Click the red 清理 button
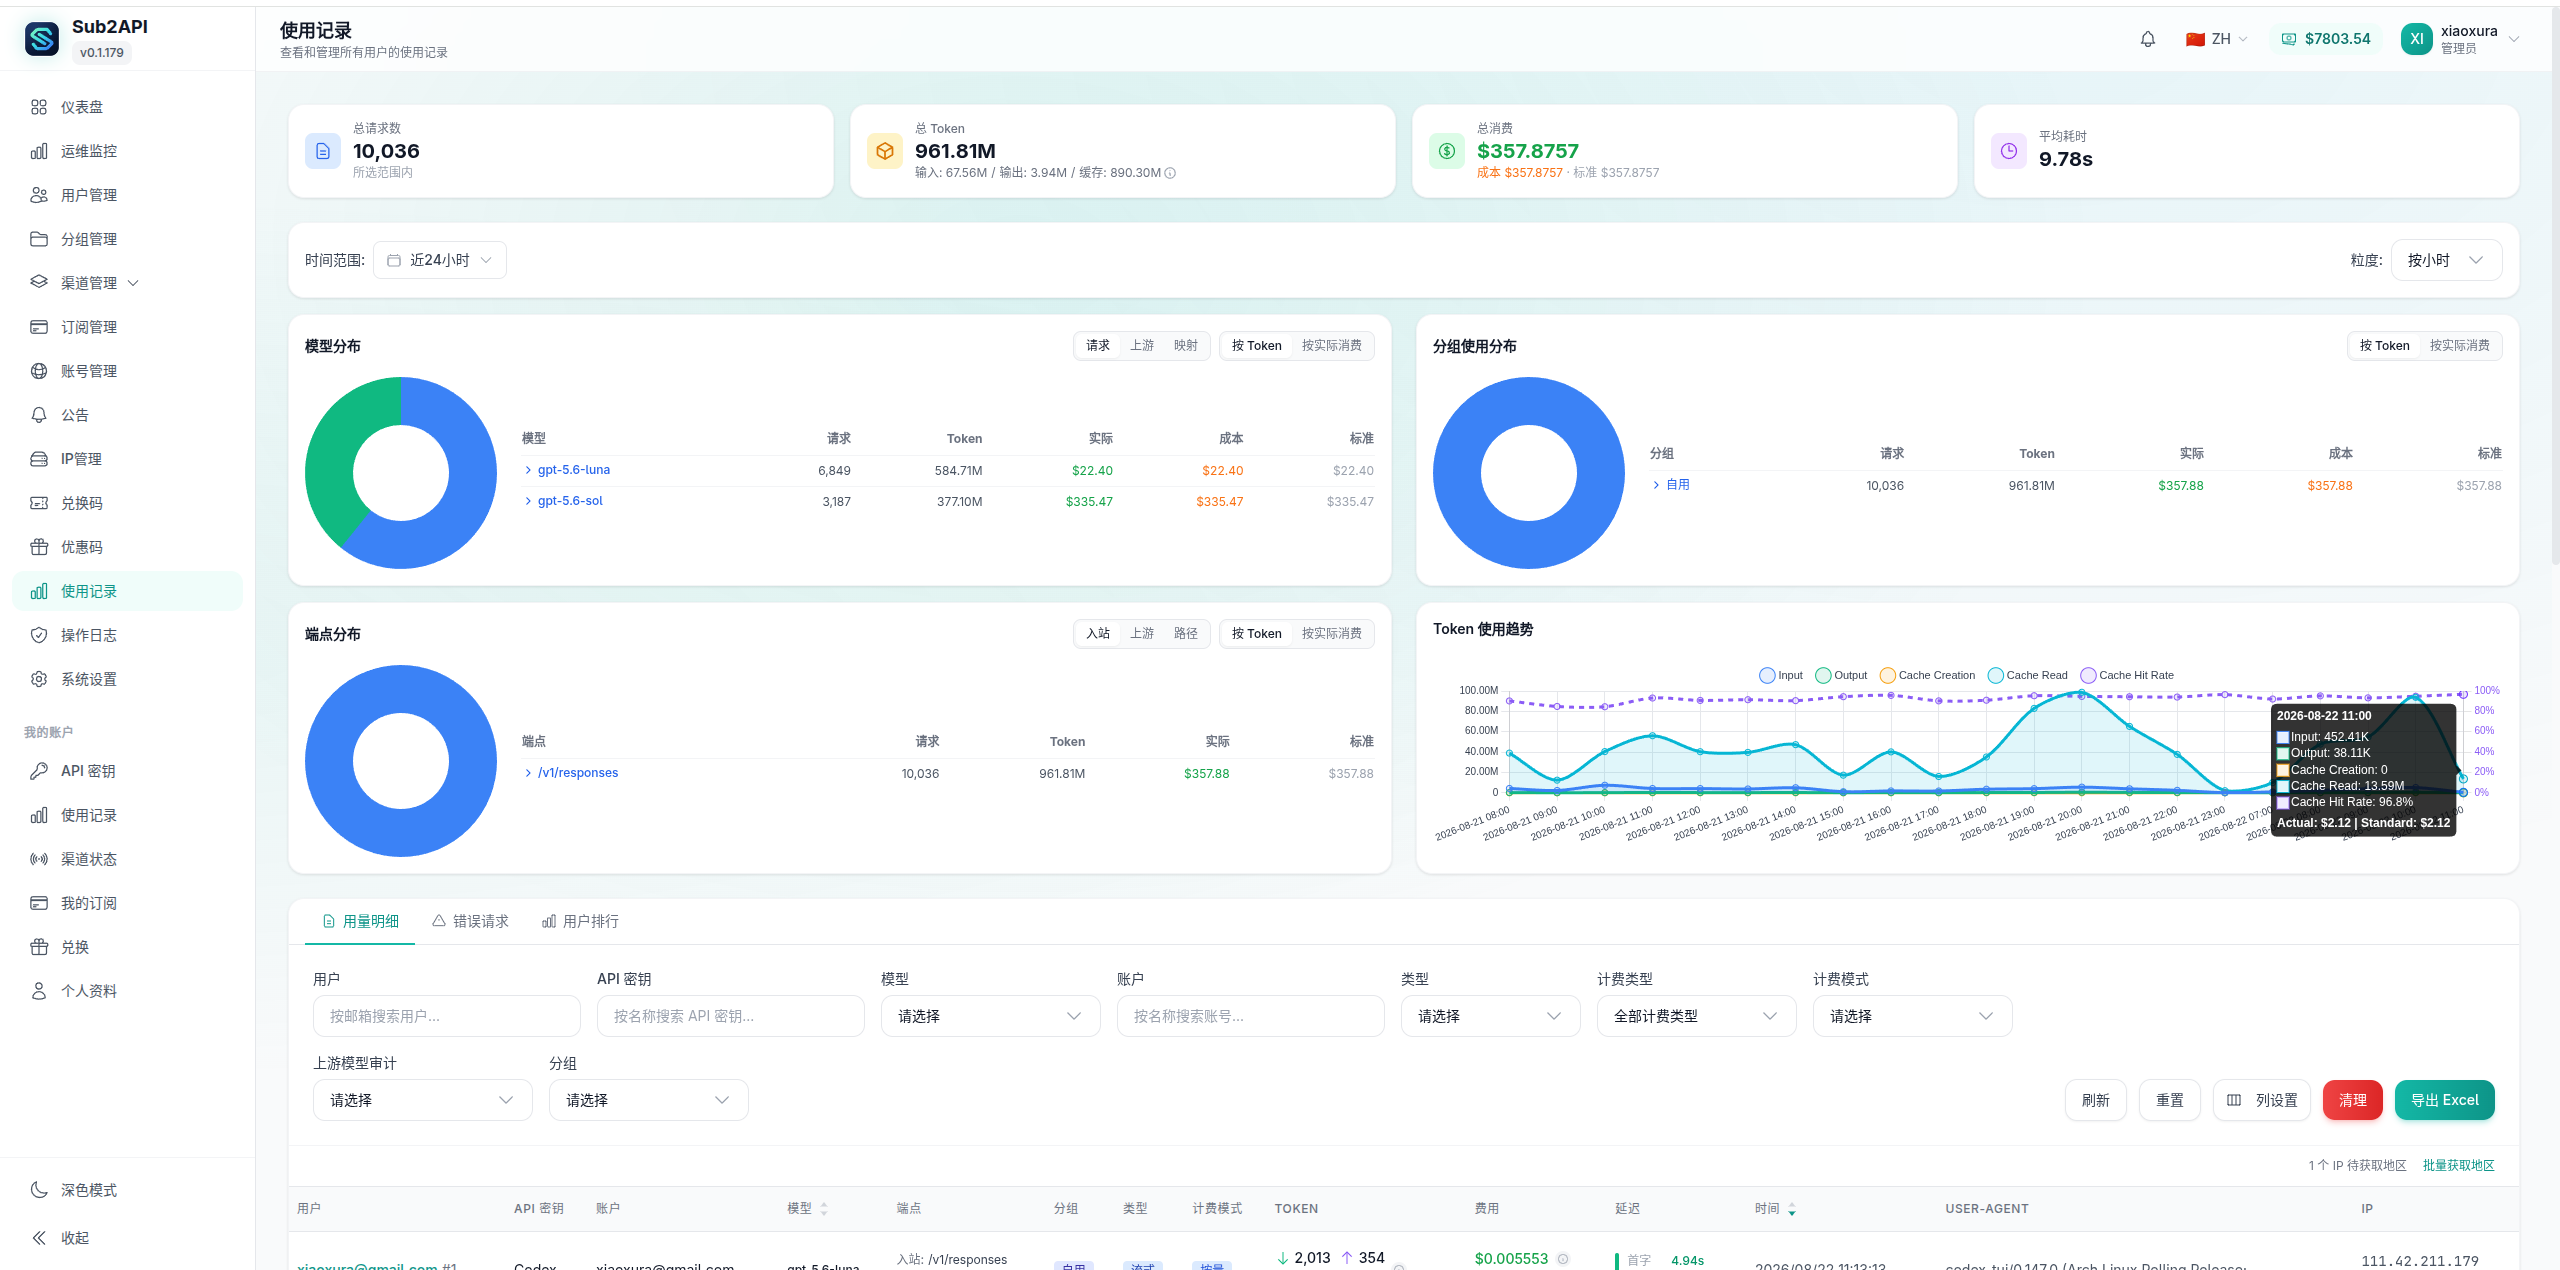2560x1270 pixels. 2352,1100
